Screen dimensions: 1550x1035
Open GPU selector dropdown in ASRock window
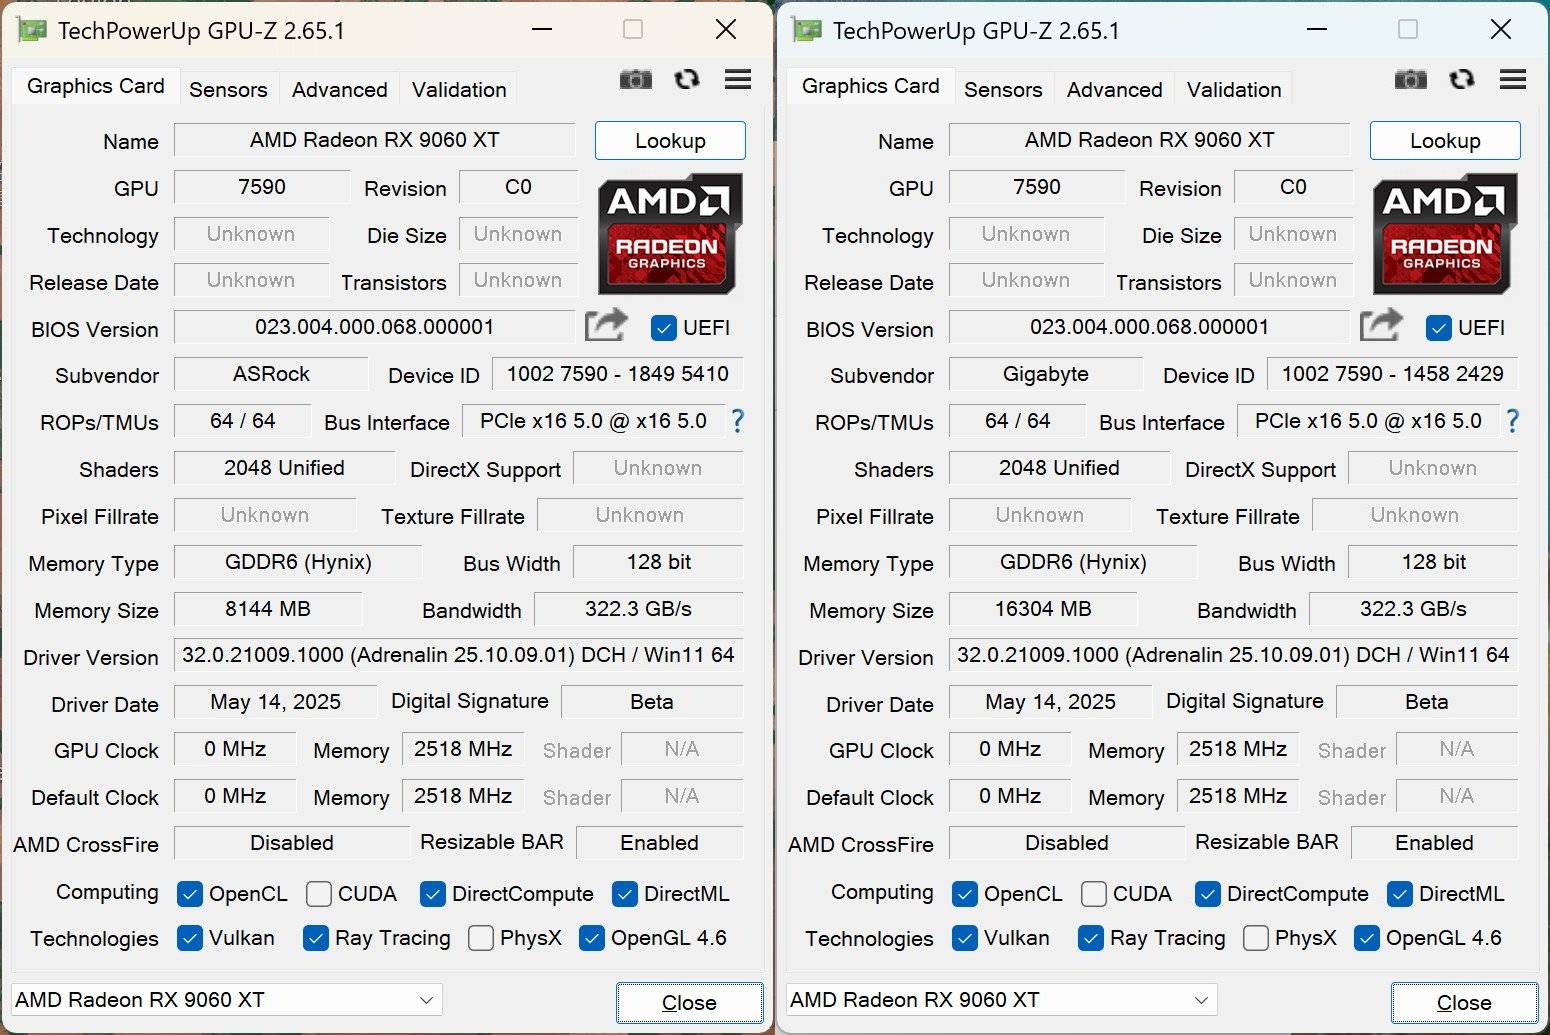227,1000
